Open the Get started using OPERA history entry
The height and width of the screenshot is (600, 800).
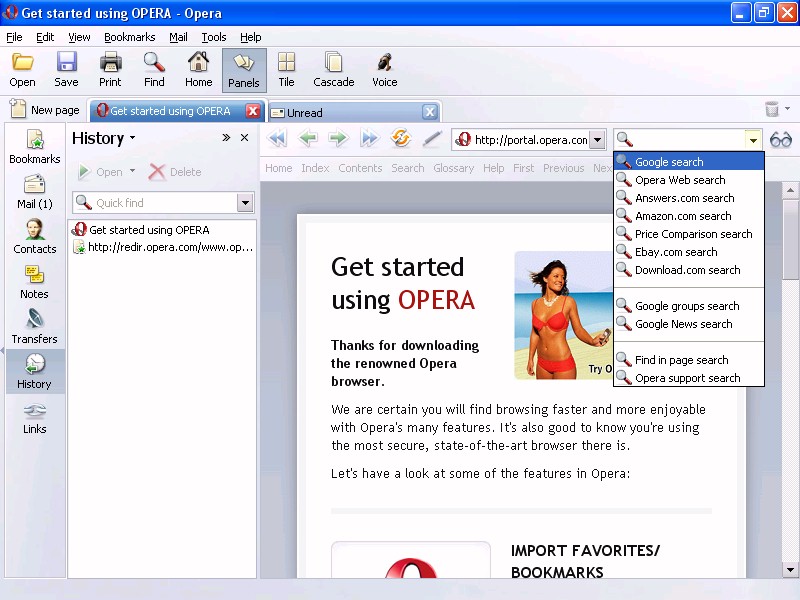point(149,230)
